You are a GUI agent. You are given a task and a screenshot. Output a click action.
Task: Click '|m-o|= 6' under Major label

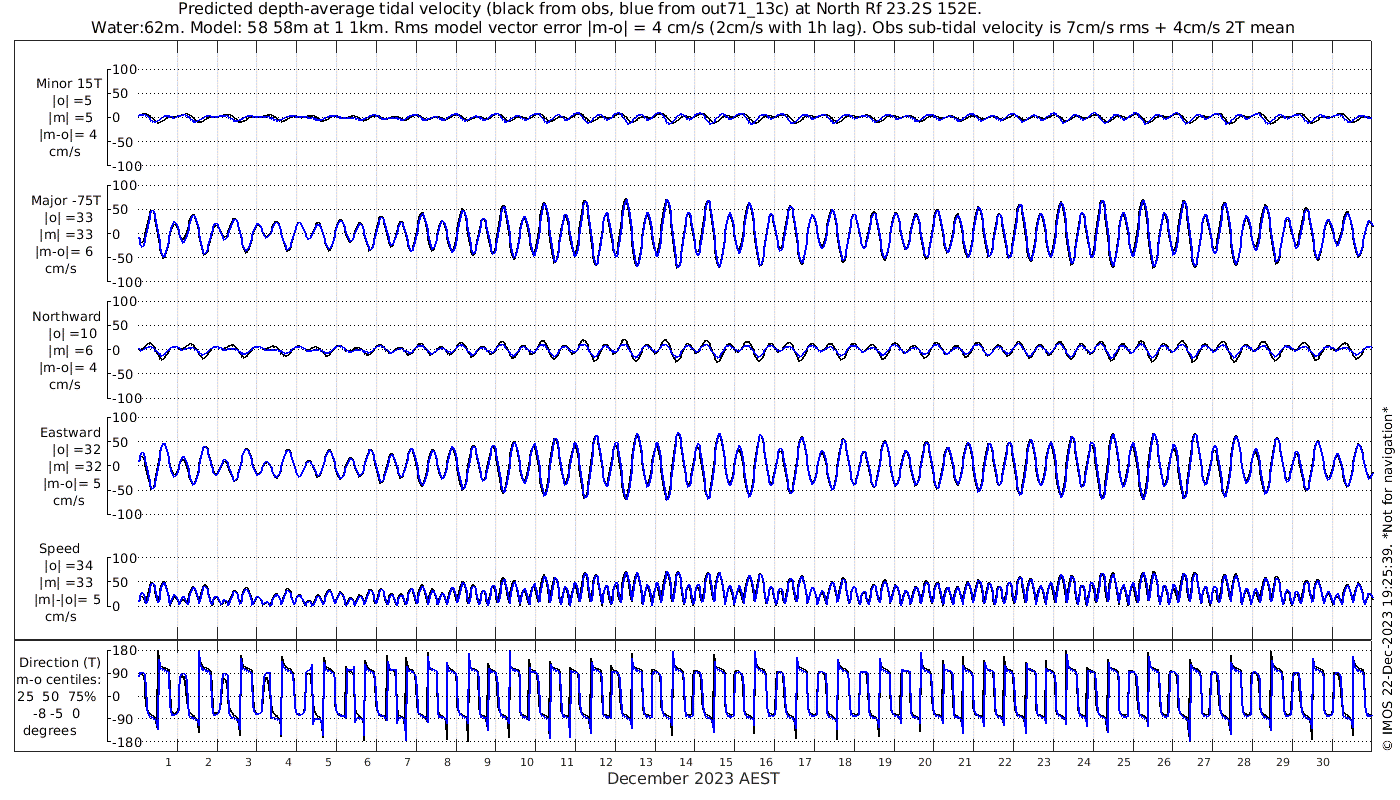[66, 252]
